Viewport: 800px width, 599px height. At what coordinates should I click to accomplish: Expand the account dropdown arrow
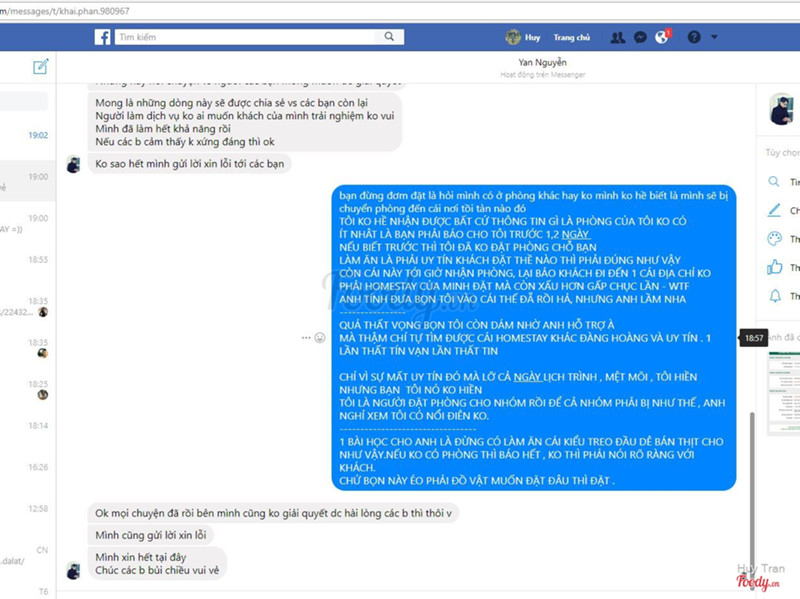tap(714, 37)
